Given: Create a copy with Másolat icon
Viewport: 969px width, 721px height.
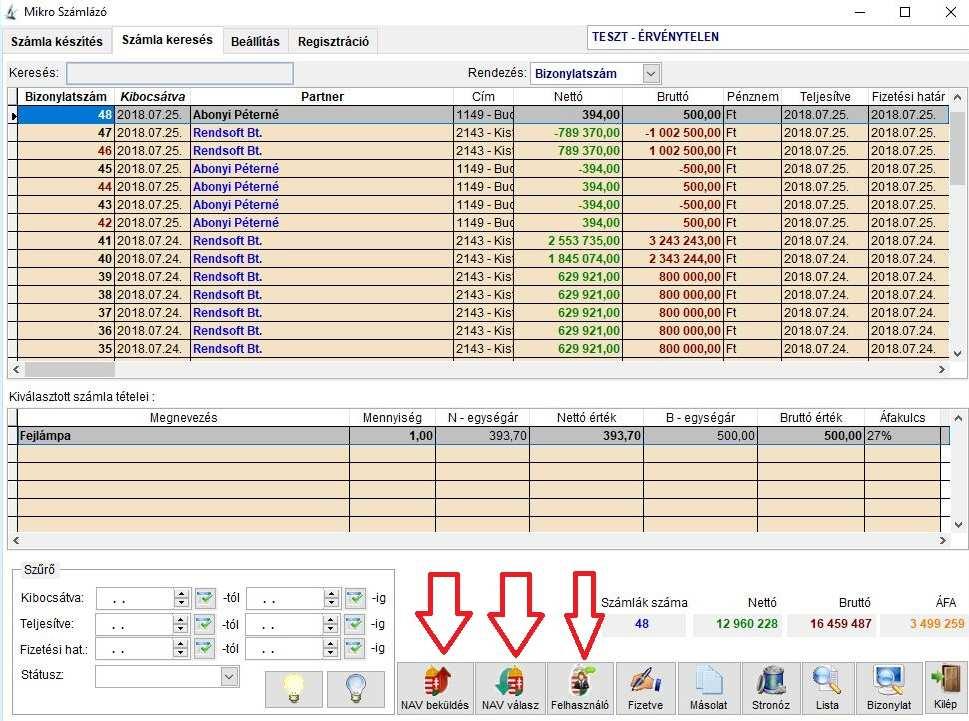Looking at the screenshot, I should (x=709, y=688).
